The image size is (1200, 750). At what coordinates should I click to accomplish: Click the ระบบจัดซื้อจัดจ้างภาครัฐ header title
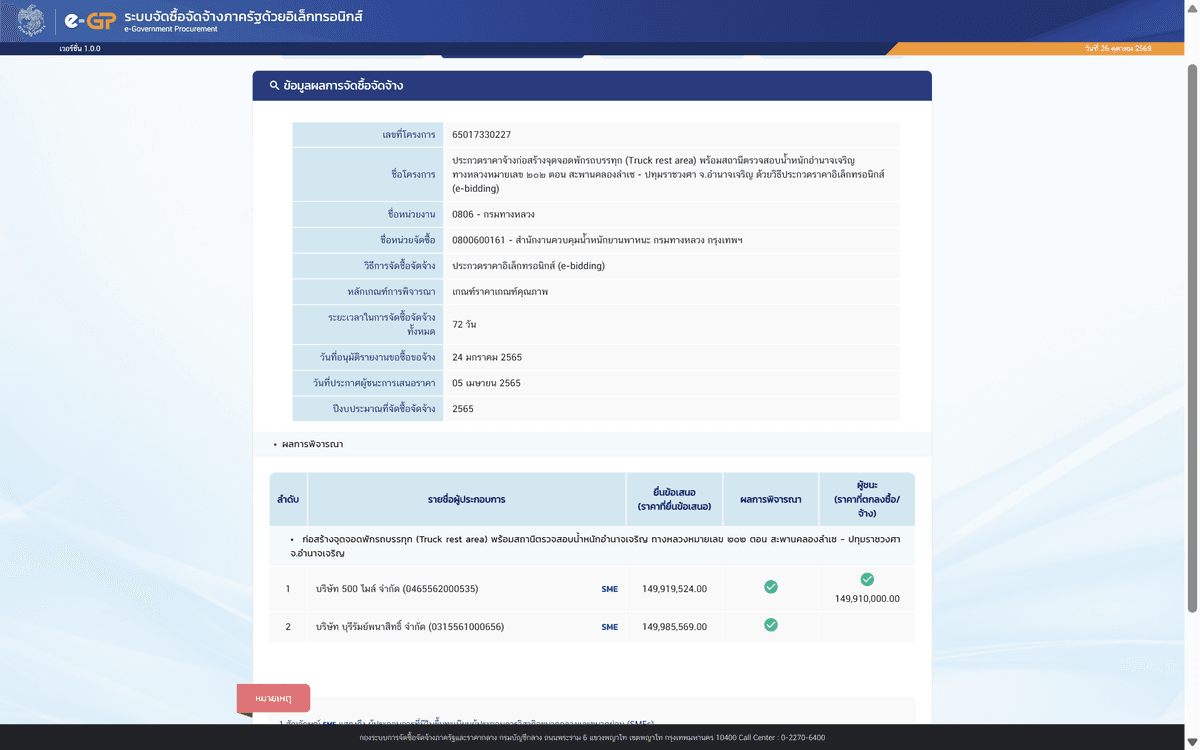click(244, 17)
